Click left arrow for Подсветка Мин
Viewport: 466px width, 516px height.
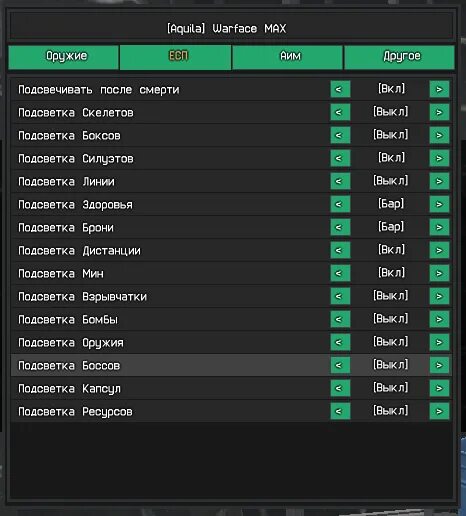pyautogui.click(x=340, y=273)
